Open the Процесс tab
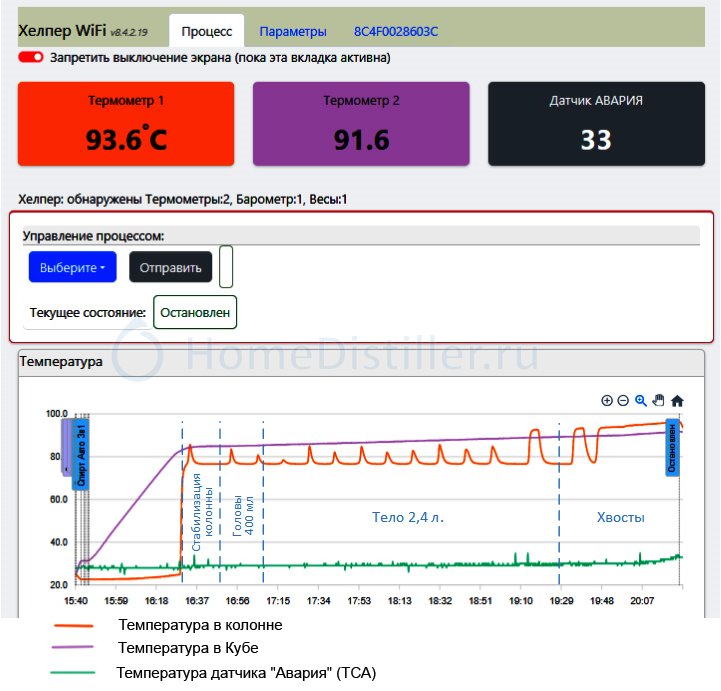 (x=207, y=31)
